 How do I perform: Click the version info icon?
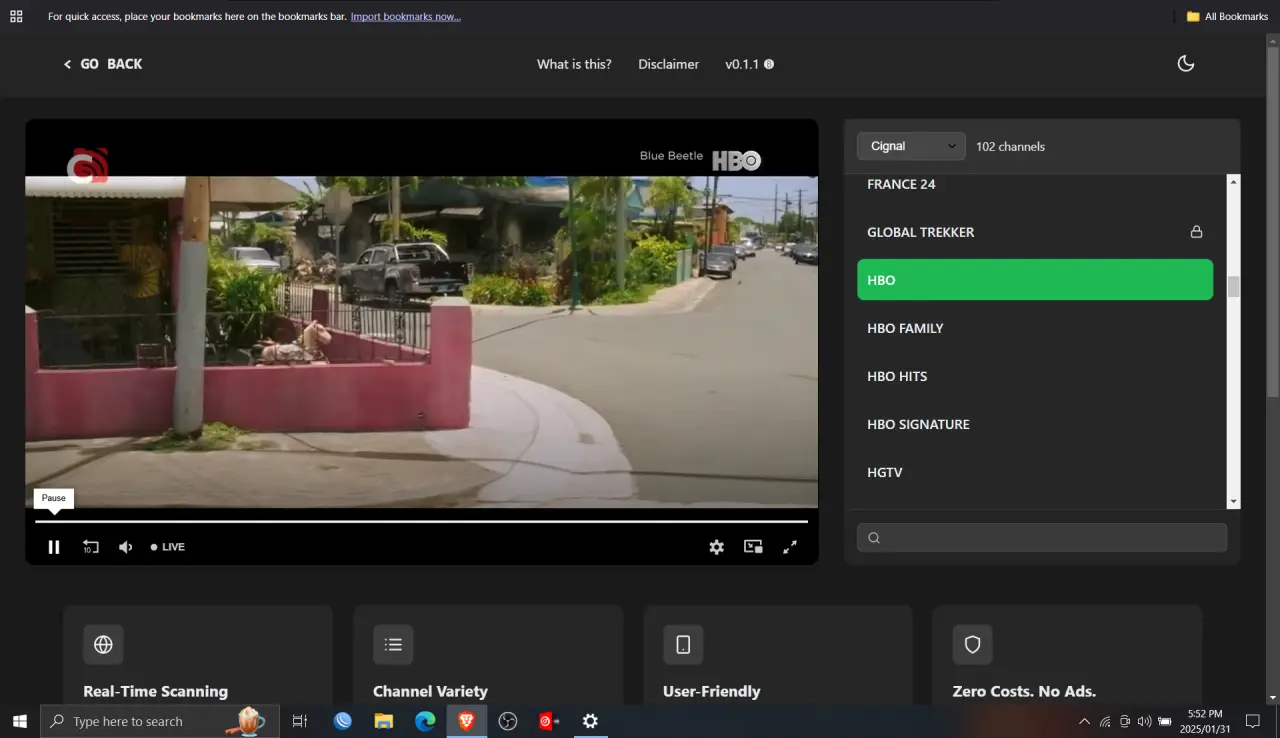tap(769, 64)
